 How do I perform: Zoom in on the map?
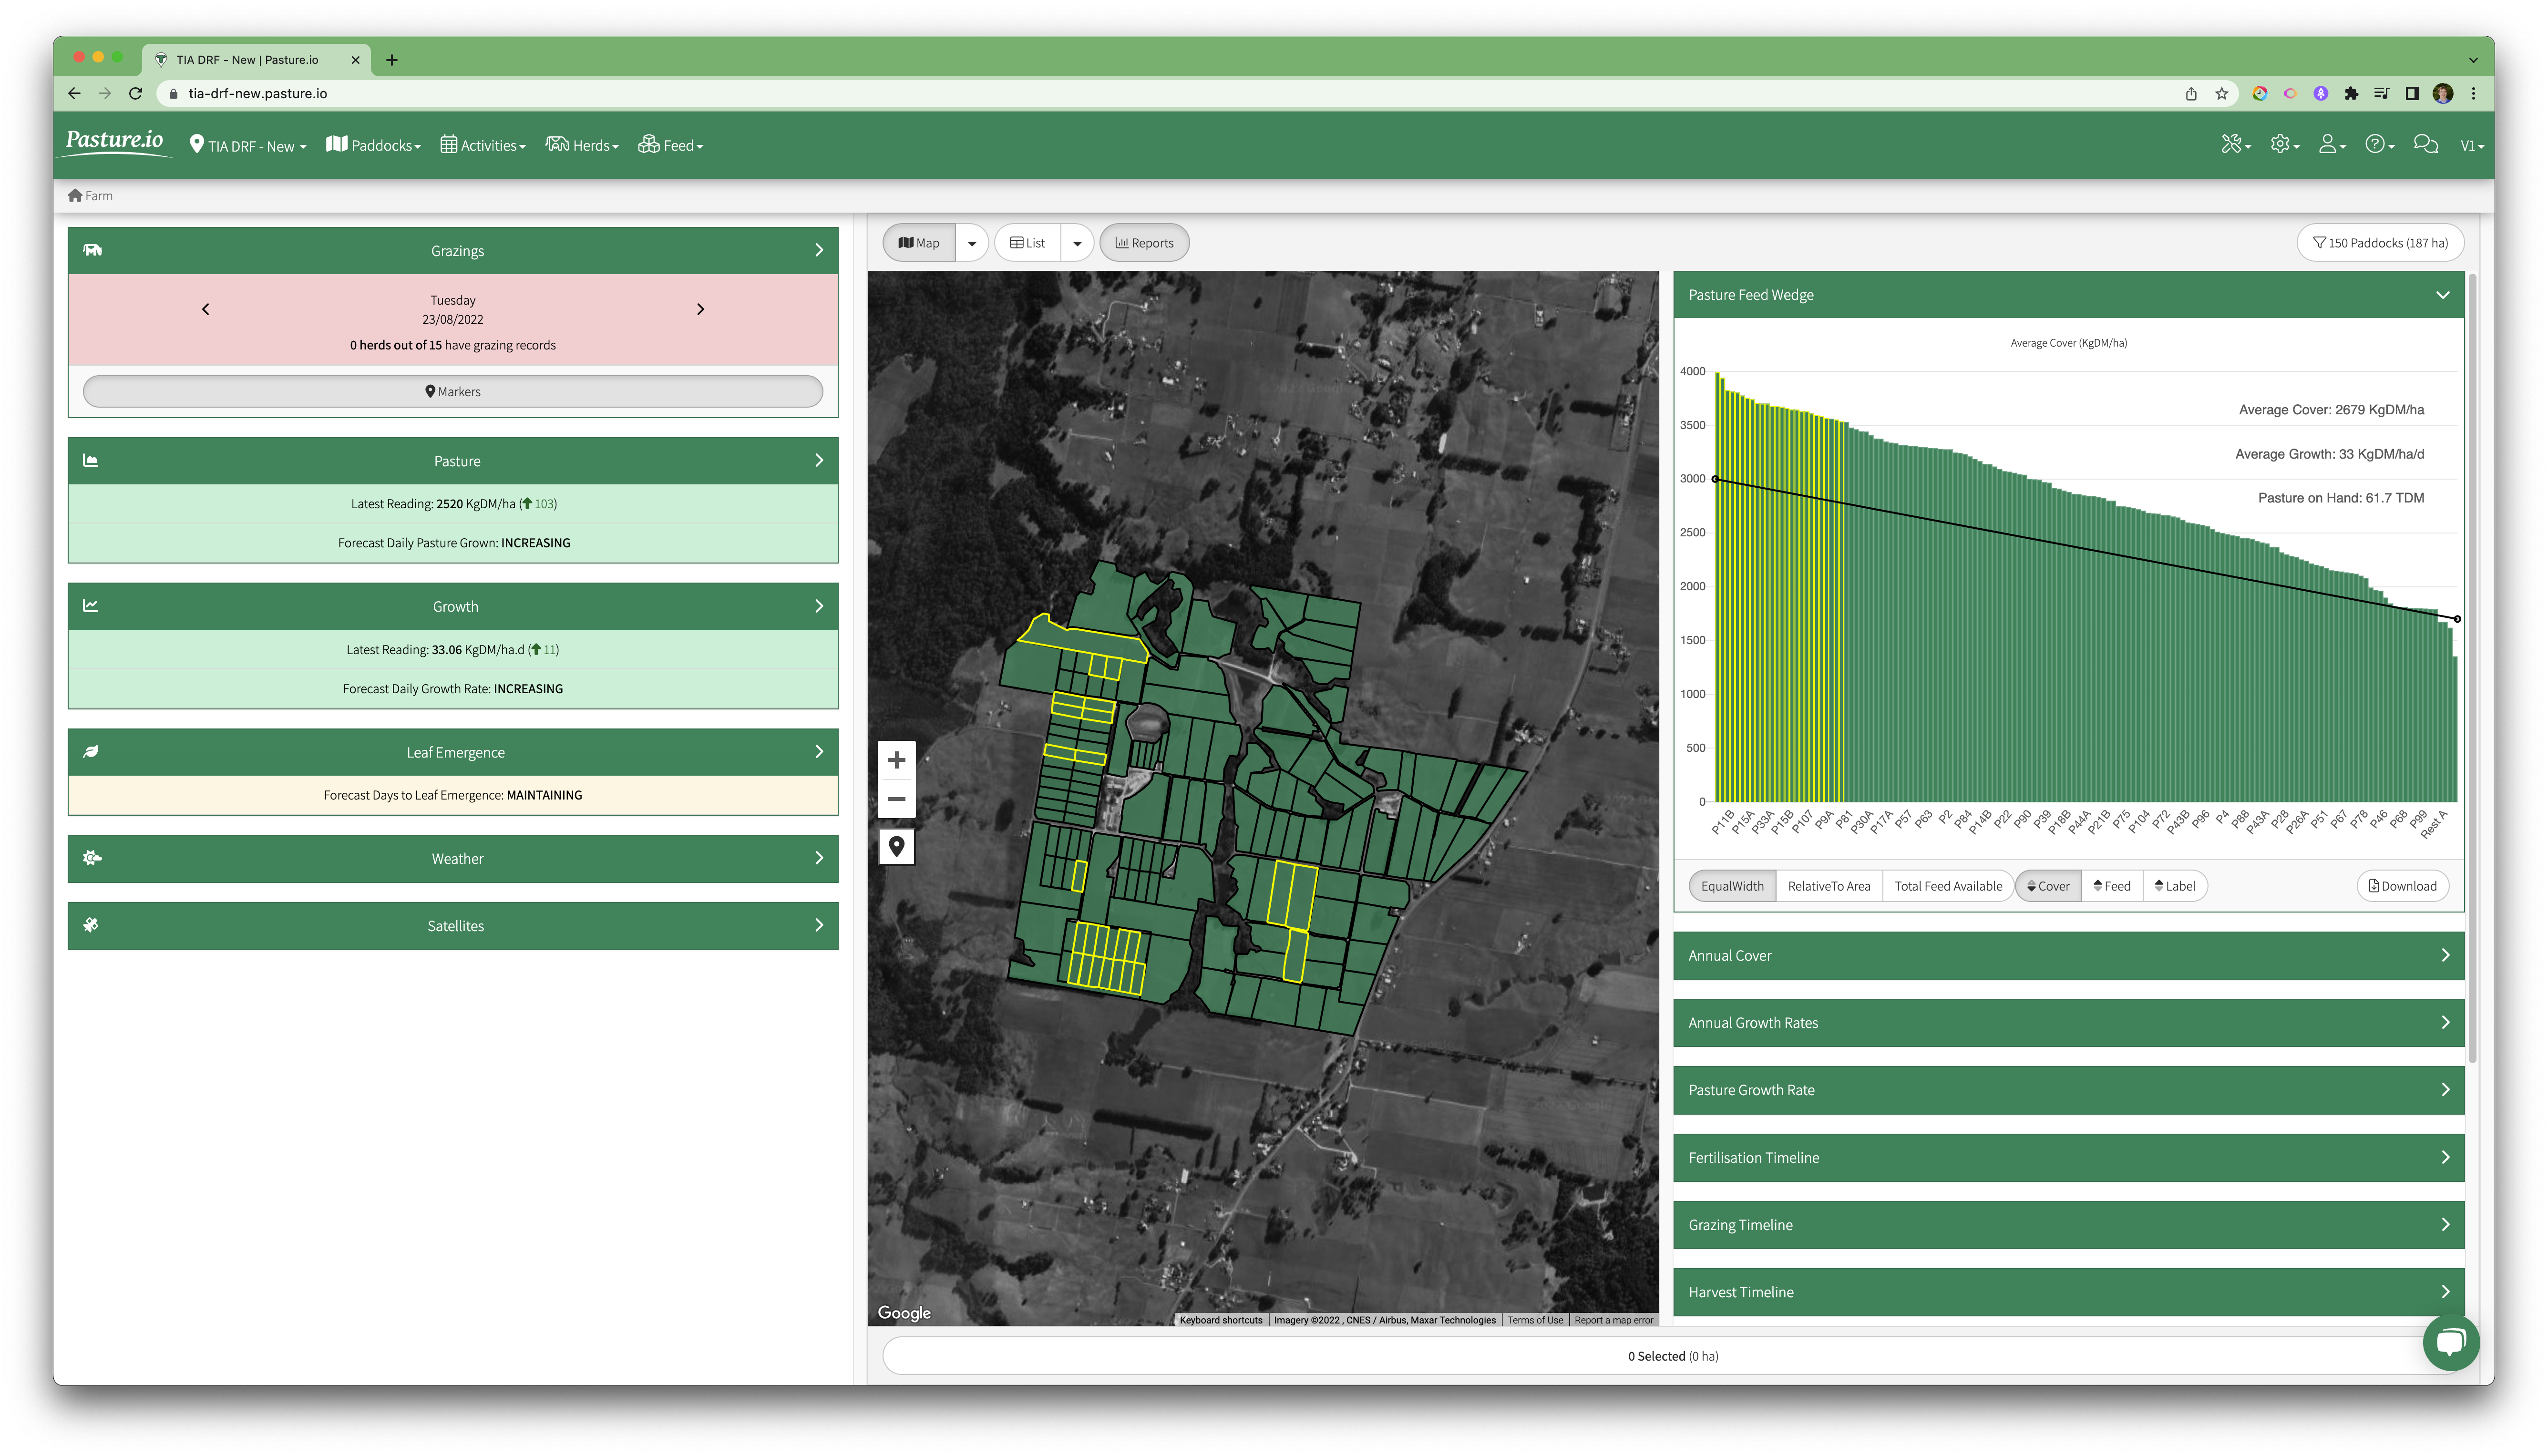[896, 760]
